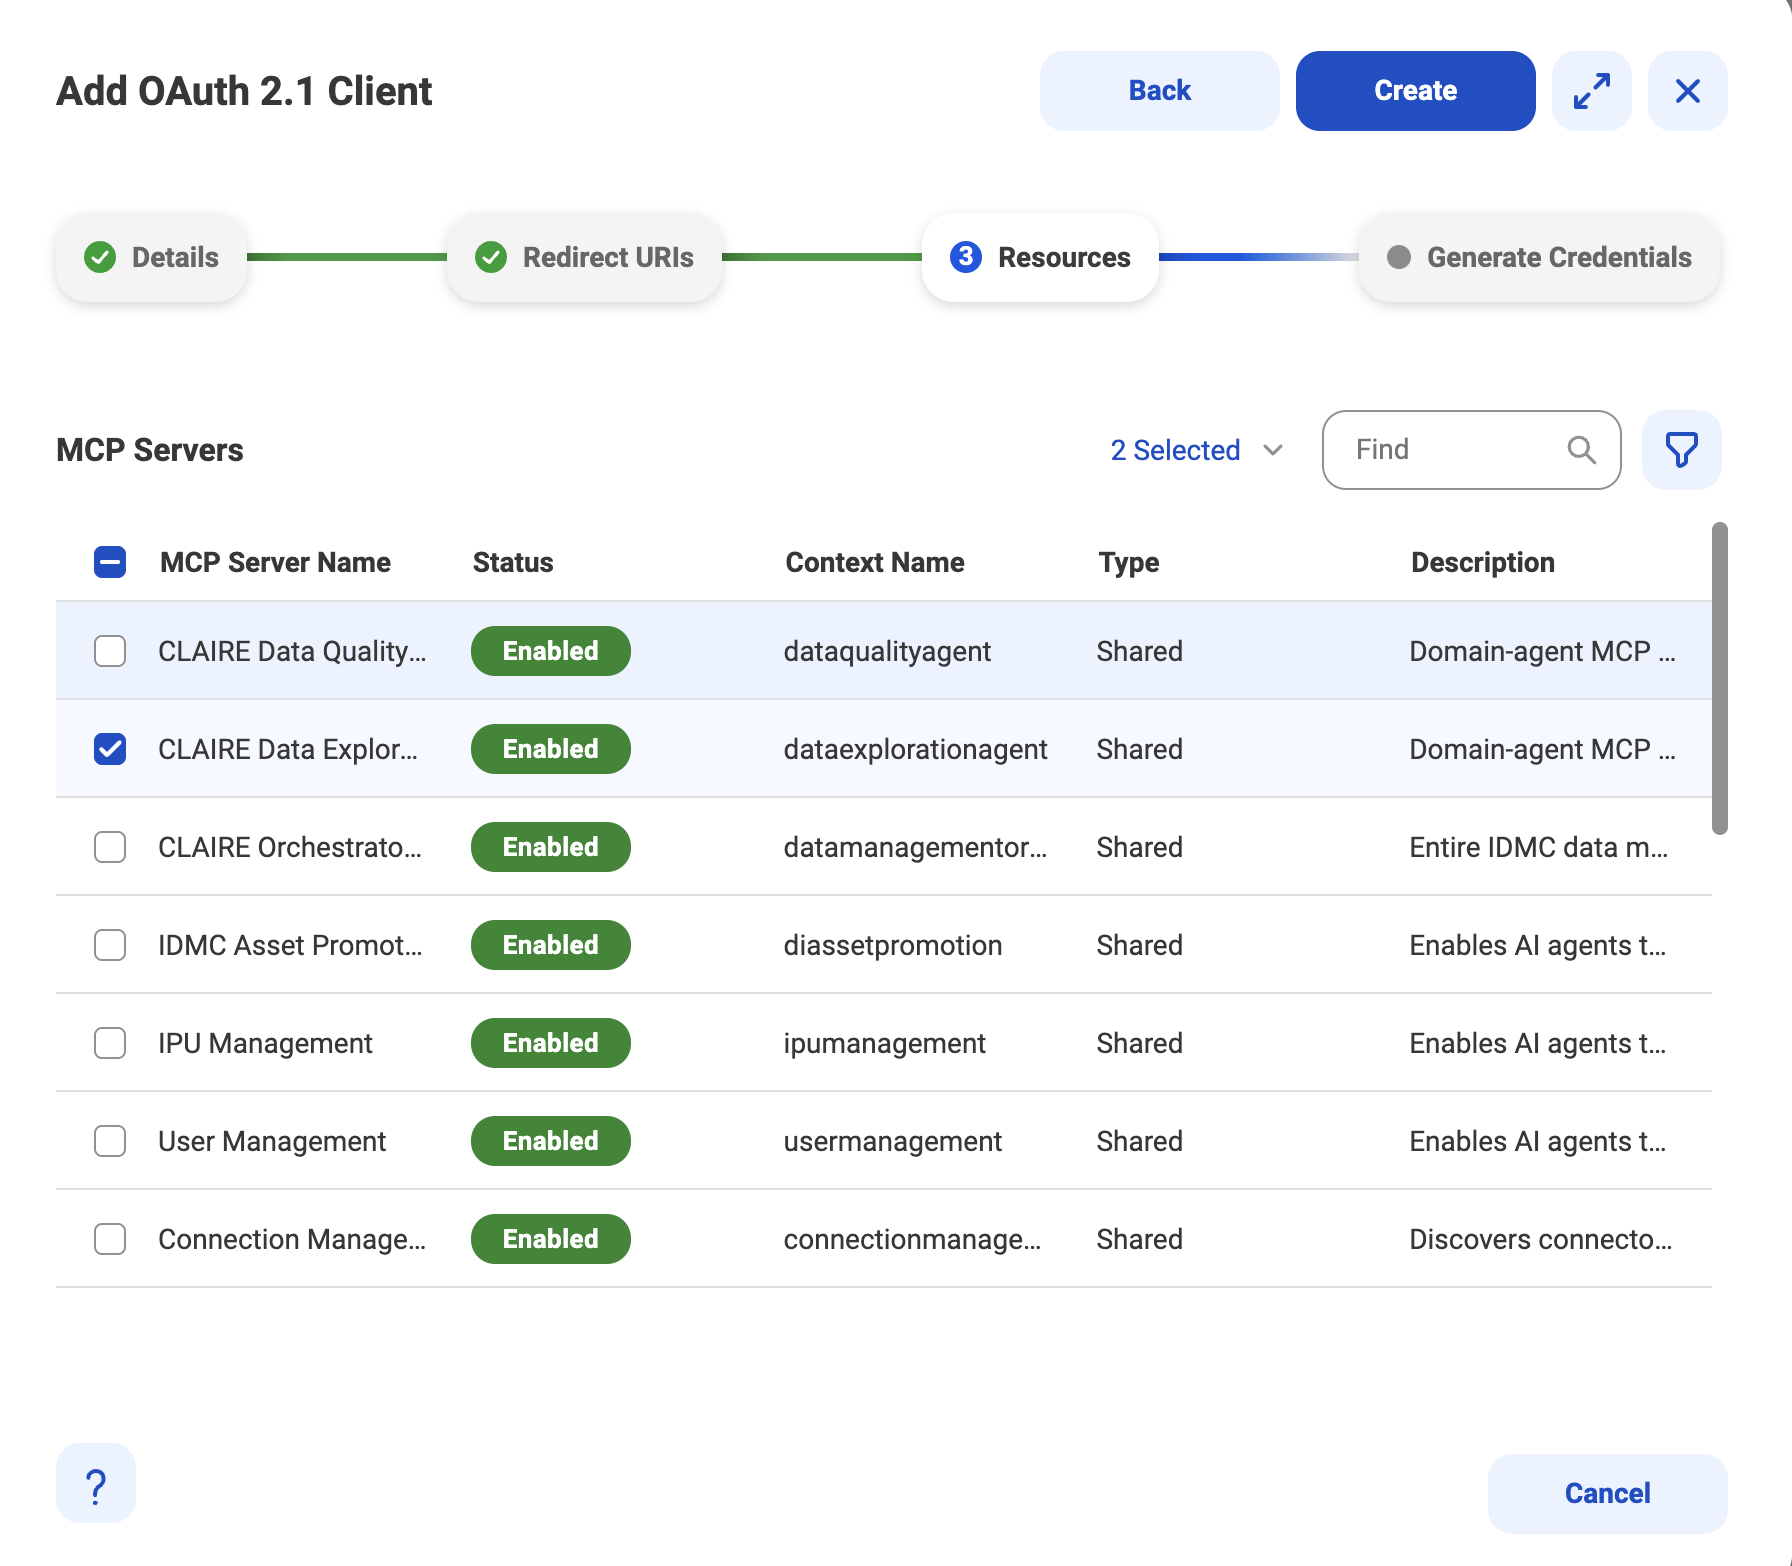1792x1566 pixels.
Task: Click the 'Entire IDMC data m...' description
Action: point(1539,847)
